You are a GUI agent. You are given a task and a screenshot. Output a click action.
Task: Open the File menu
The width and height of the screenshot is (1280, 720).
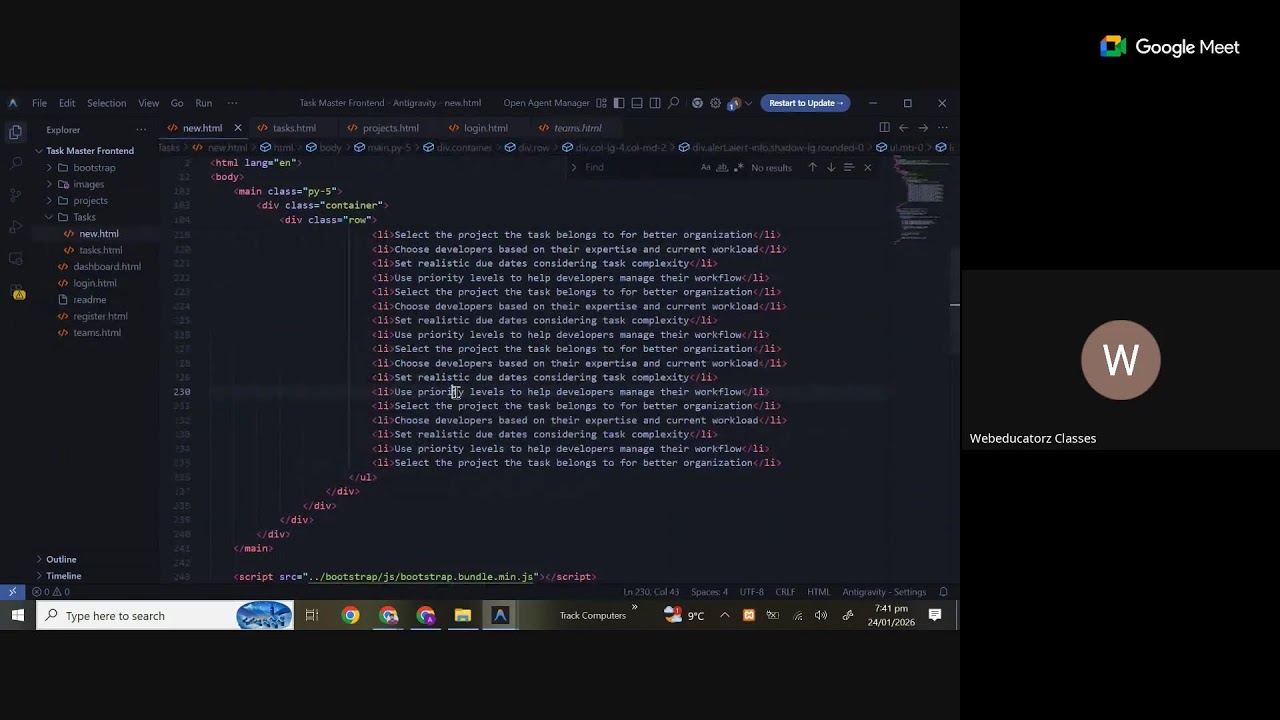(x=39, y=103)
